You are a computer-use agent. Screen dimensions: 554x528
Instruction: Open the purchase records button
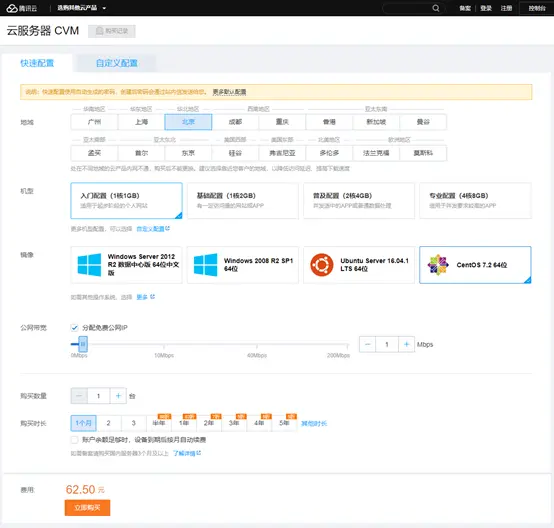[112, 31]
